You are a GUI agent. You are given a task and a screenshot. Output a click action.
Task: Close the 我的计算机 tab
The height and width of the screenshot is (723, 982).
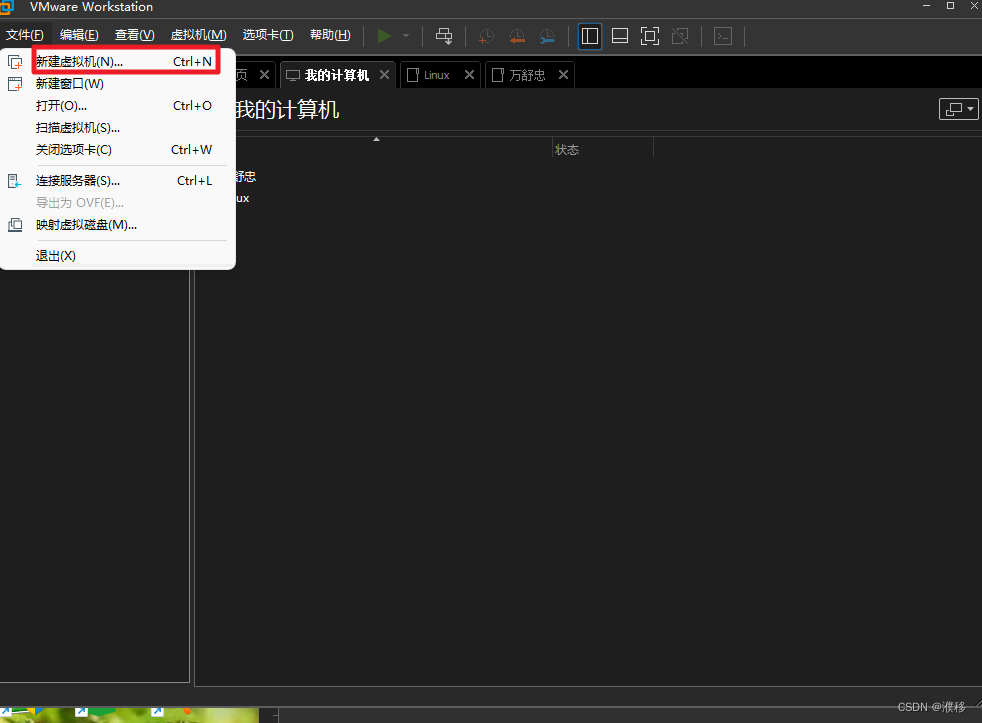tap(385, 75)
